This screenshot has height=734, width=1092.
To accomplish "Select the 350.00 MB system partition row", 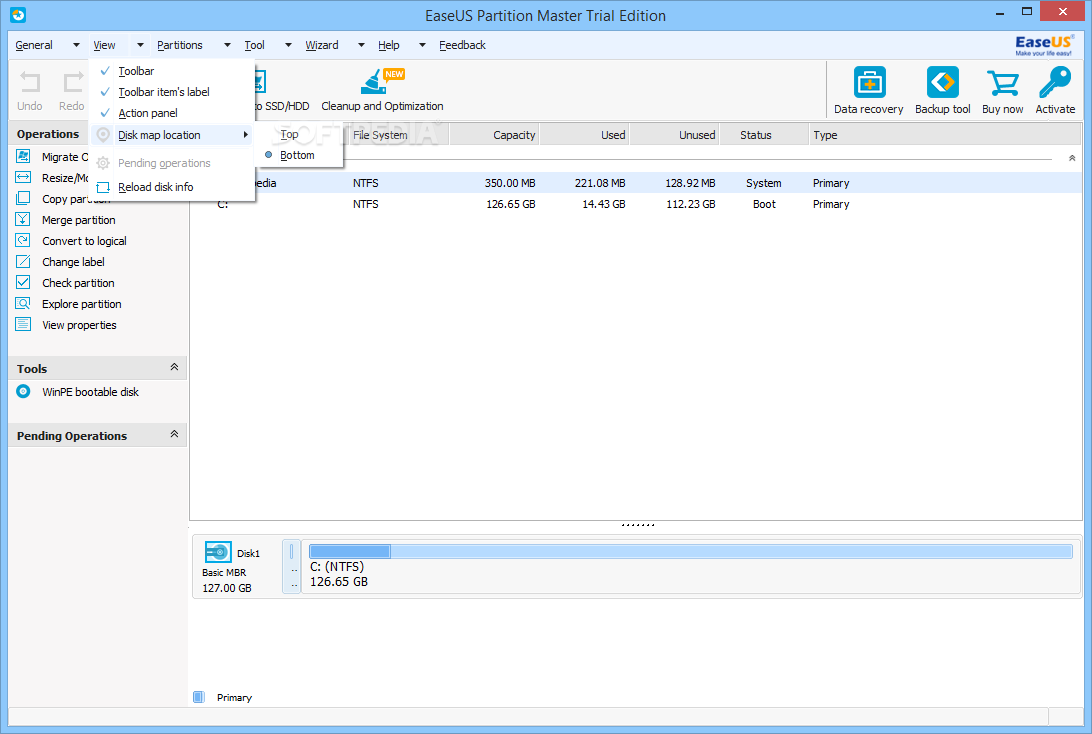I will pyautogui.click(x=636, y=183).
